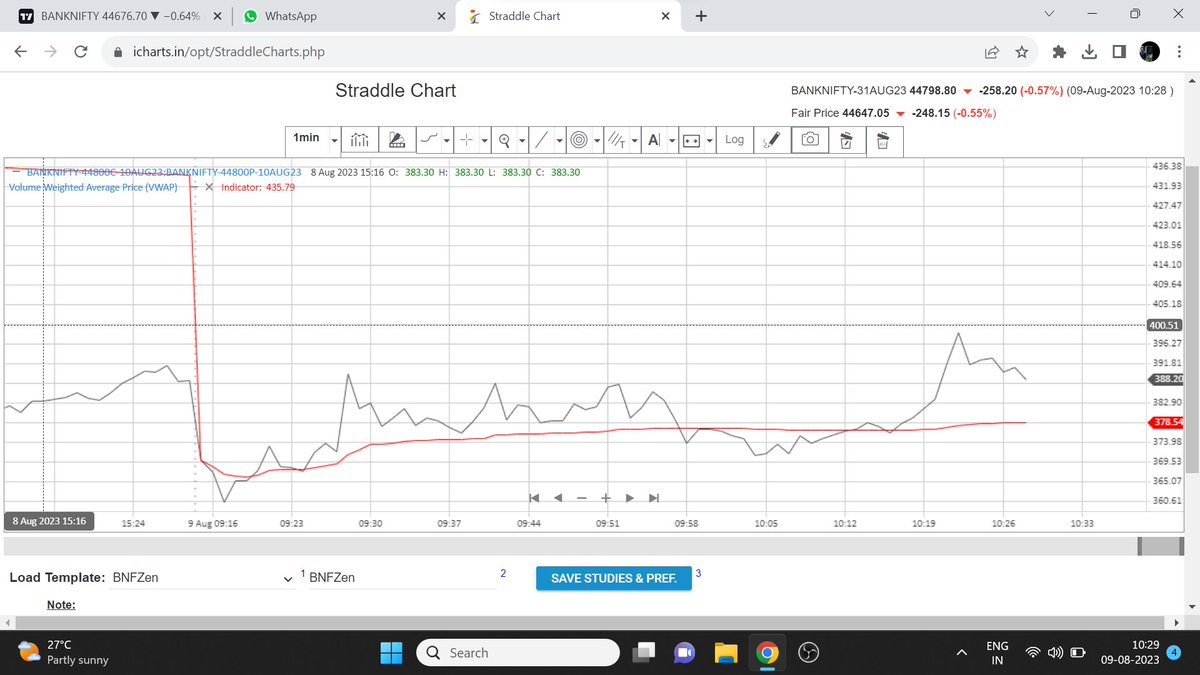
Task: Click the SAVE STUDIES & PREF button
Action: coord(613,578)
